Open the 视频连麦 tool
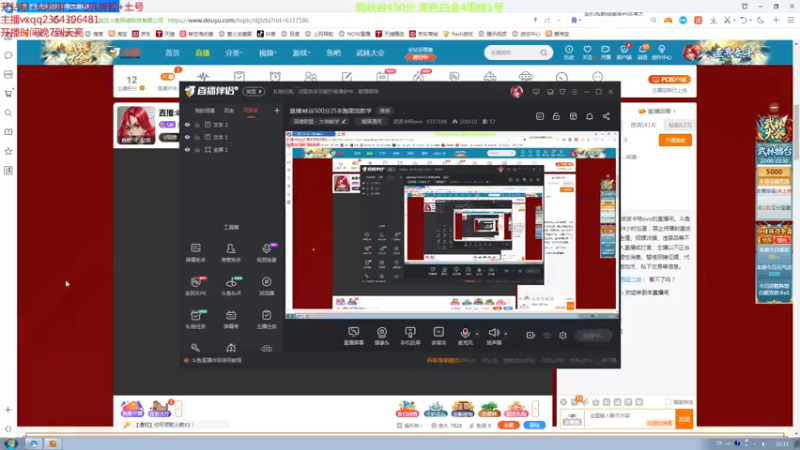The height and width of the screenshot is (450, 800). coord(266,253)
